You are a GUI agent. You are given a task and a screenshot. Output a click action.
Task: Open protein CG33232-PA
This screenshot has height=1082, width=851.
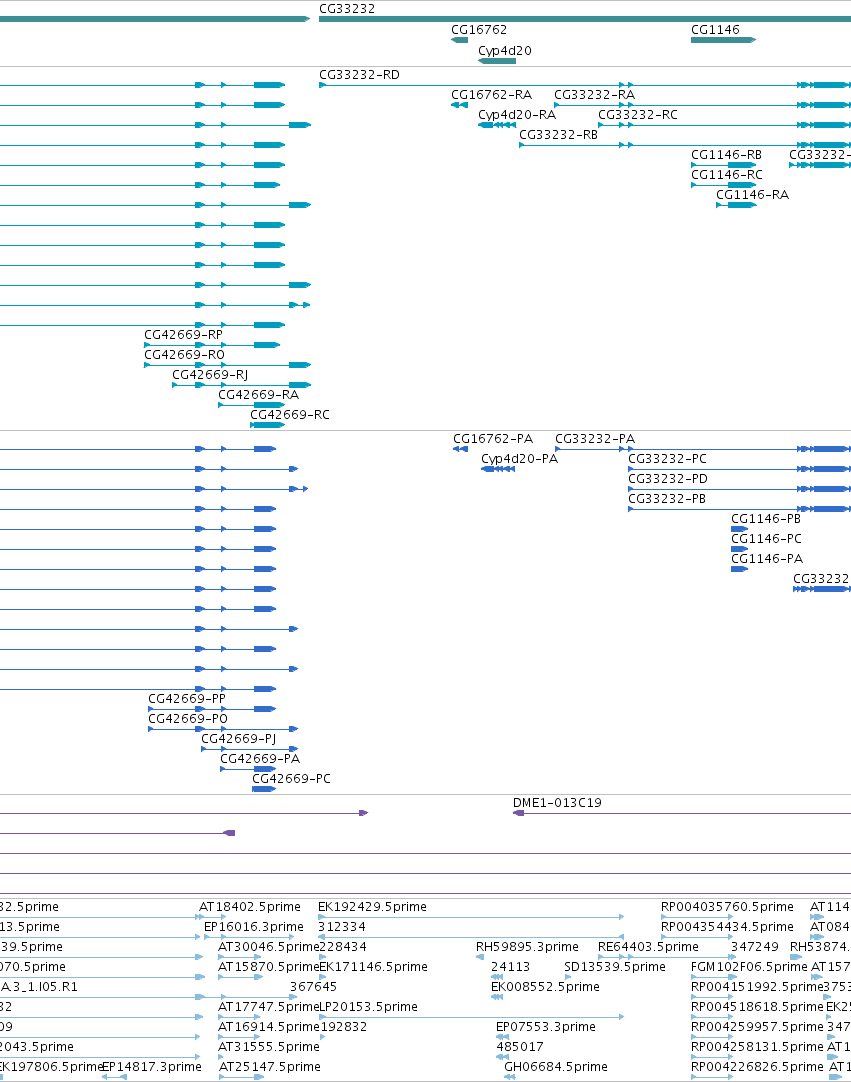click(x=594, y=439)
